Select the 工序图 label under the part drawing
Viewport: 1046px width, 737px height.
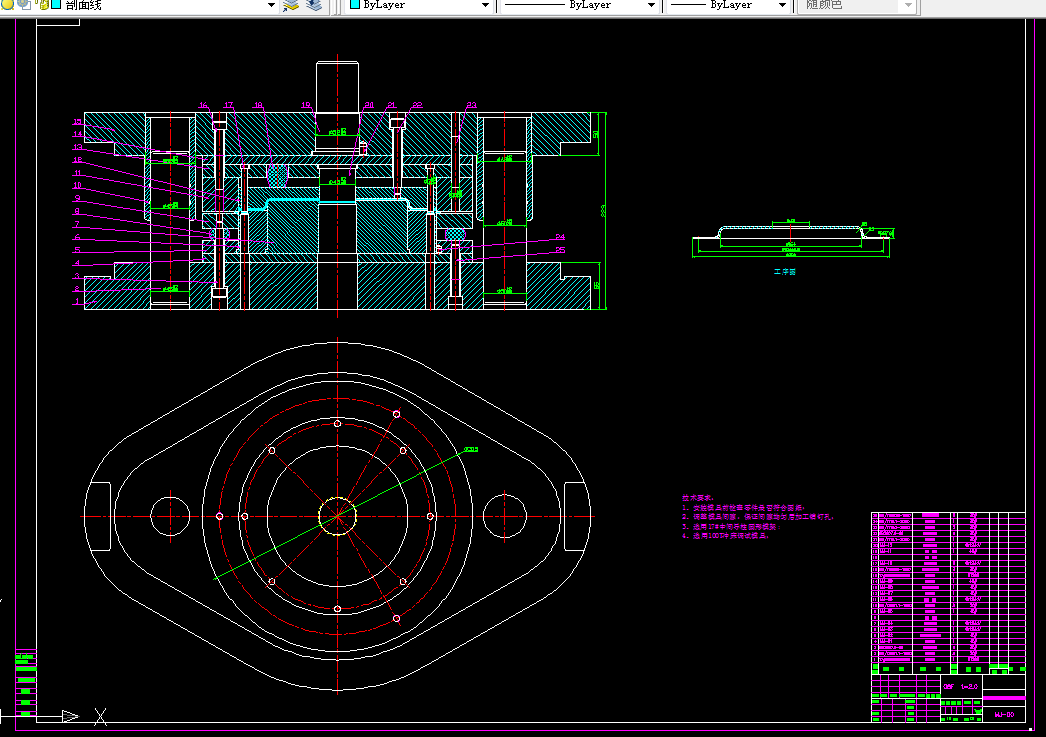[x=784, y=271]
